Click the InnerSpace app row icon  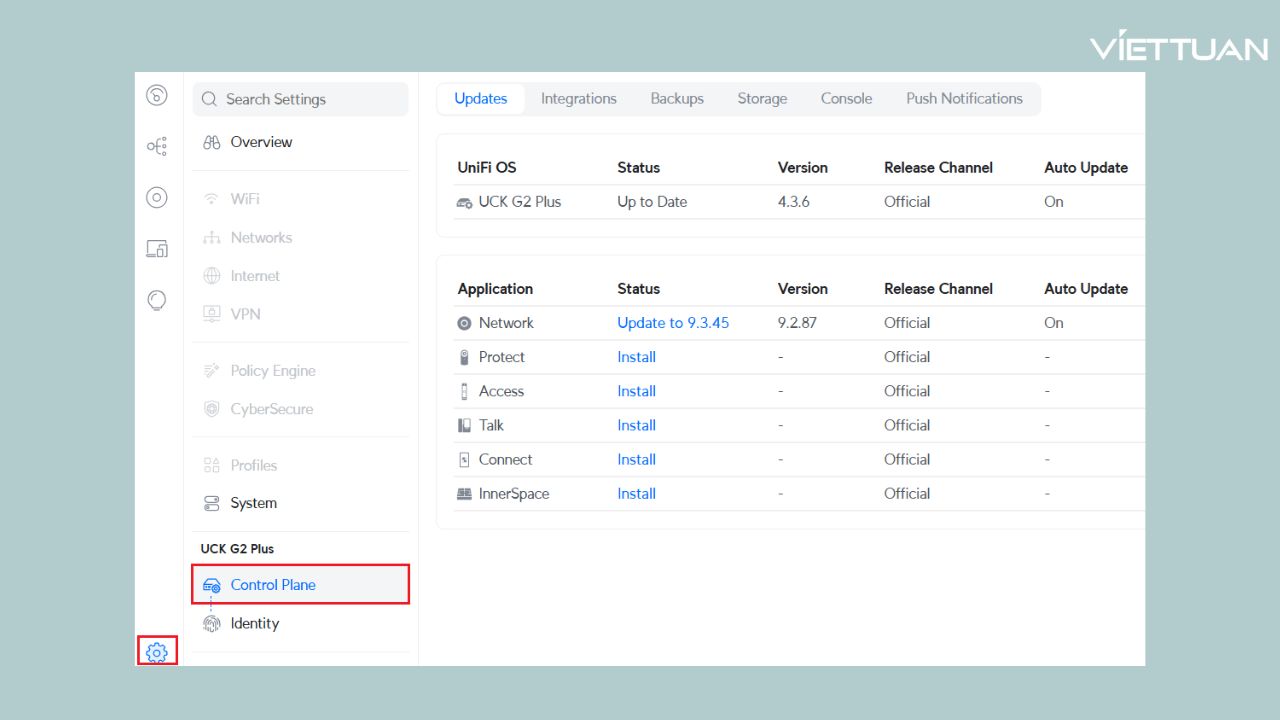[x=464, y=494]
